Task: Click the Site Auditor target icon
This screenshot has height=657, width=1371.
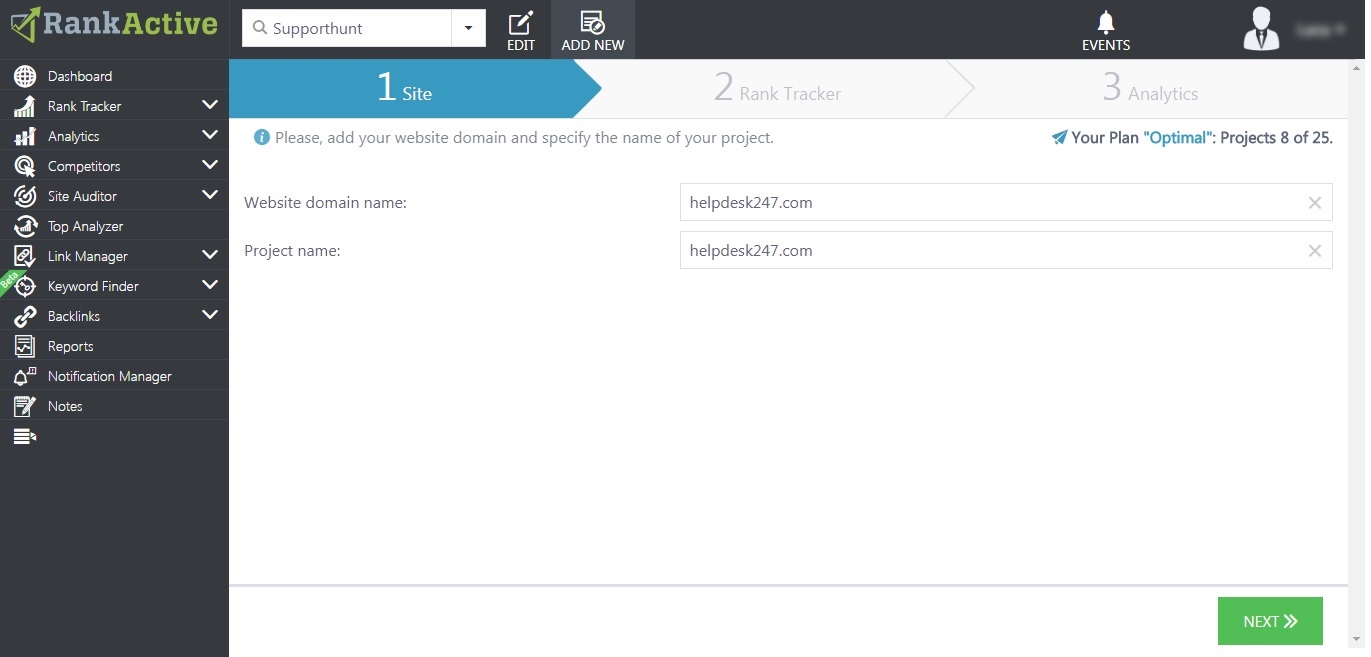Action: [x=25, y=196]
